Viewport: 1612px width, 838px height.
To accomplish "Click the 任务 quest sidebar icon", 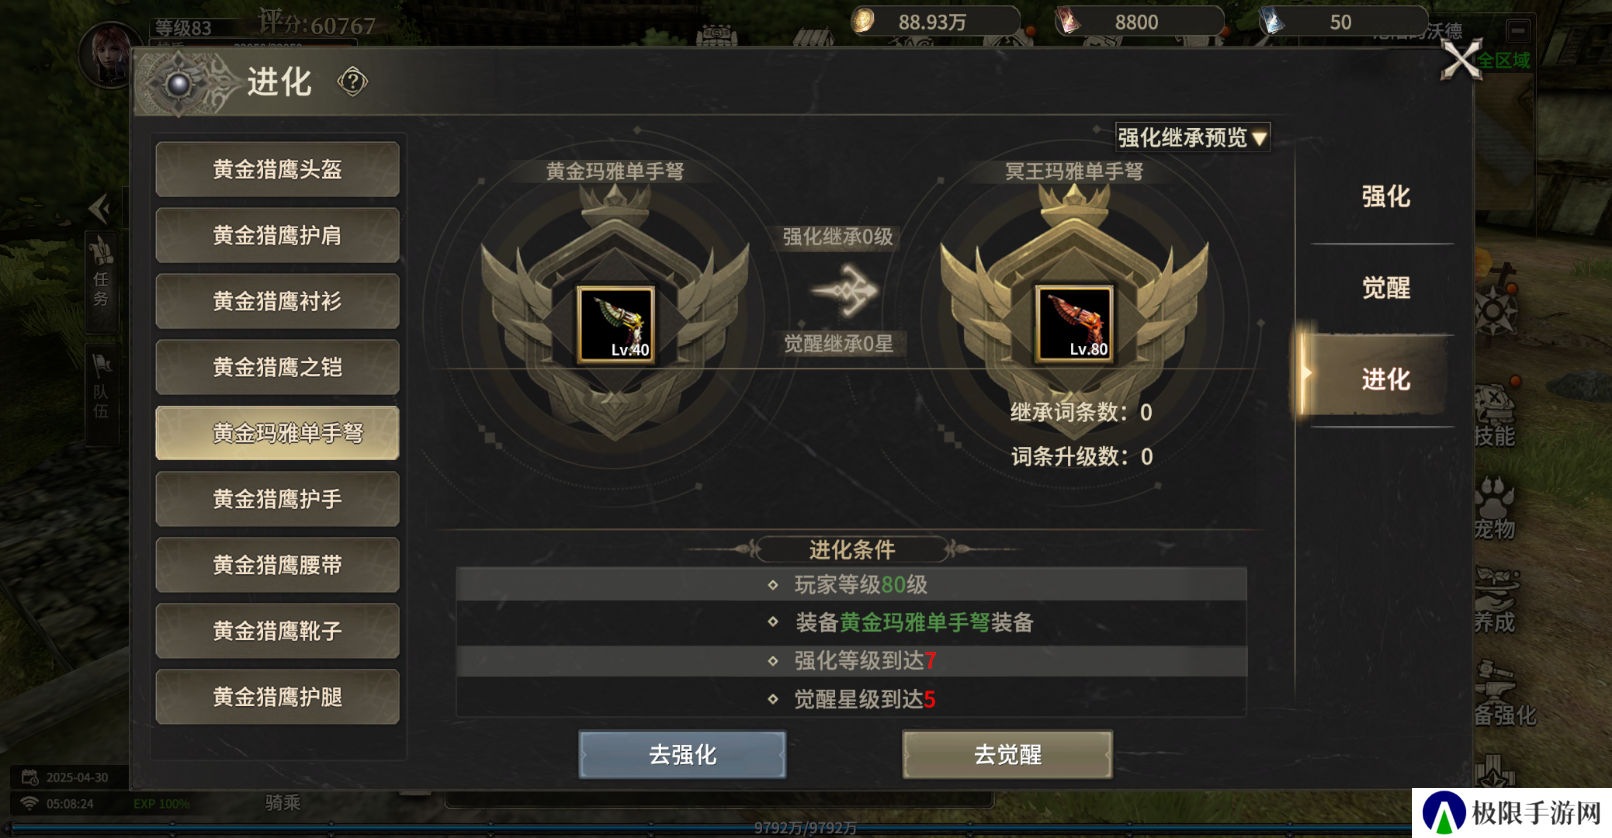I will coord(101,272).
